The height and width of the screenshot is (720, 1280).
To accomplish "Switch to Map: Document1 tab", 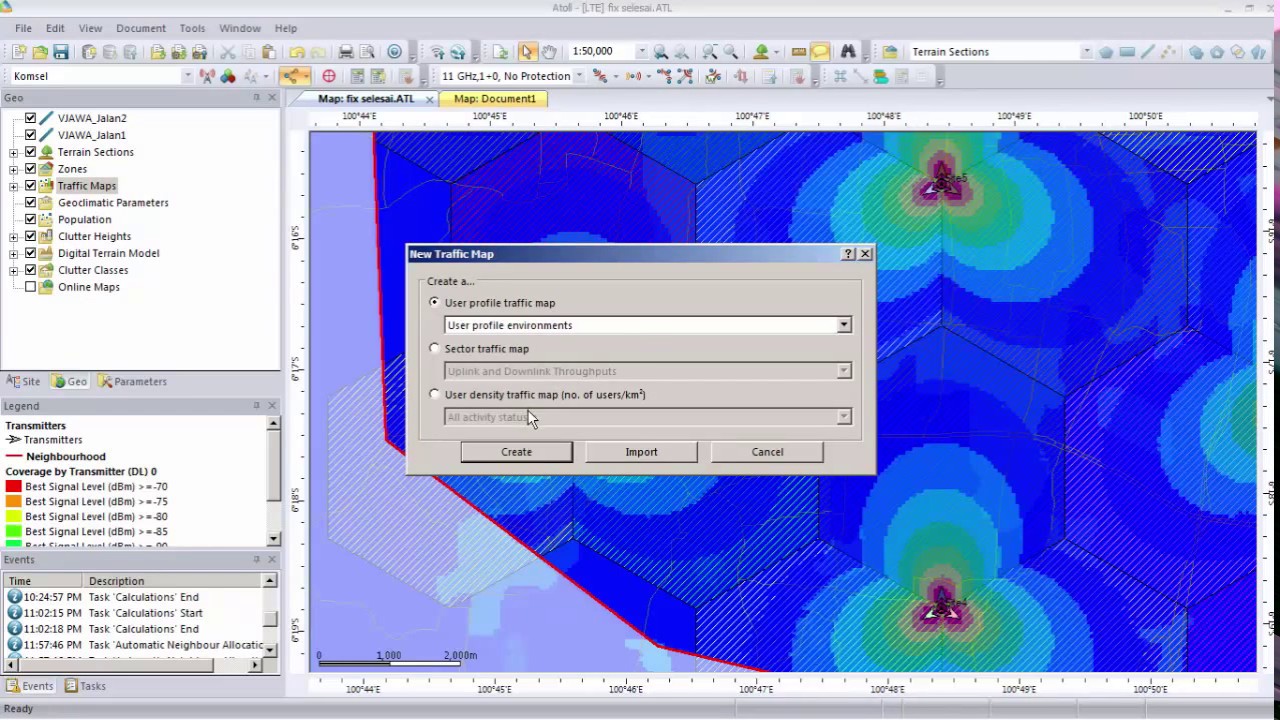I will coord(494,99).
